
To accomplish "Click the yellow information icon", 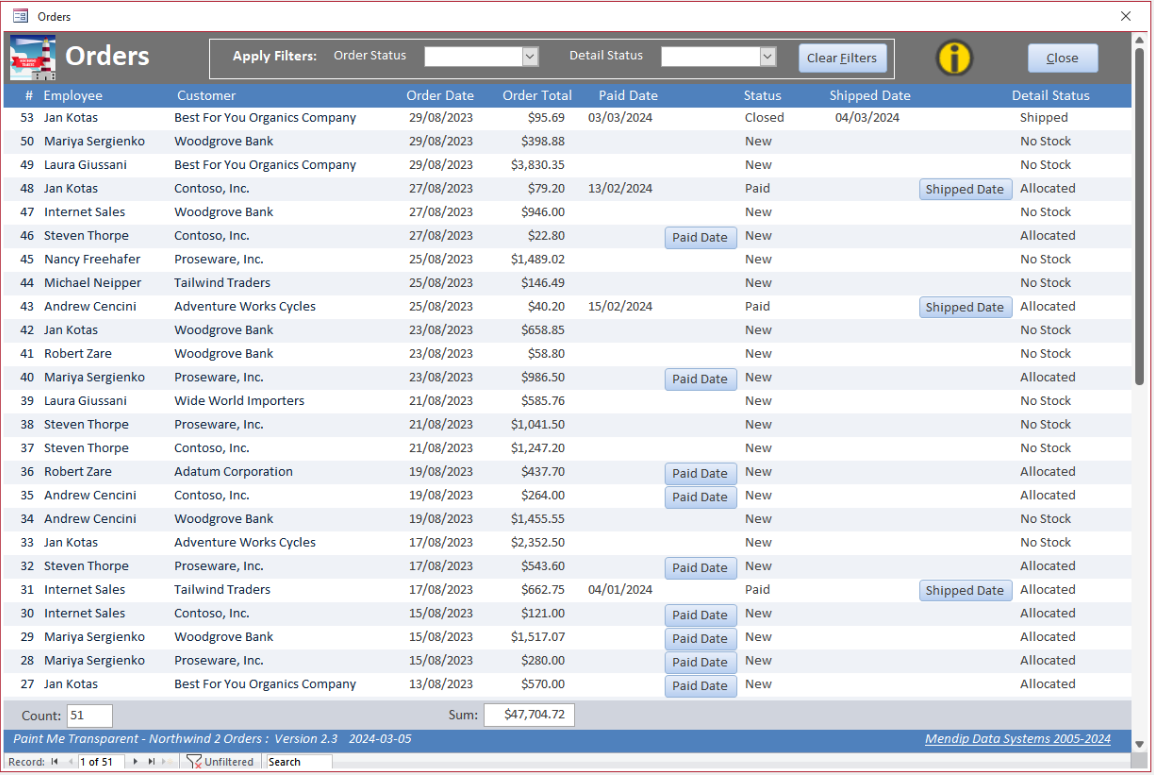I will (x=954, y=57).
